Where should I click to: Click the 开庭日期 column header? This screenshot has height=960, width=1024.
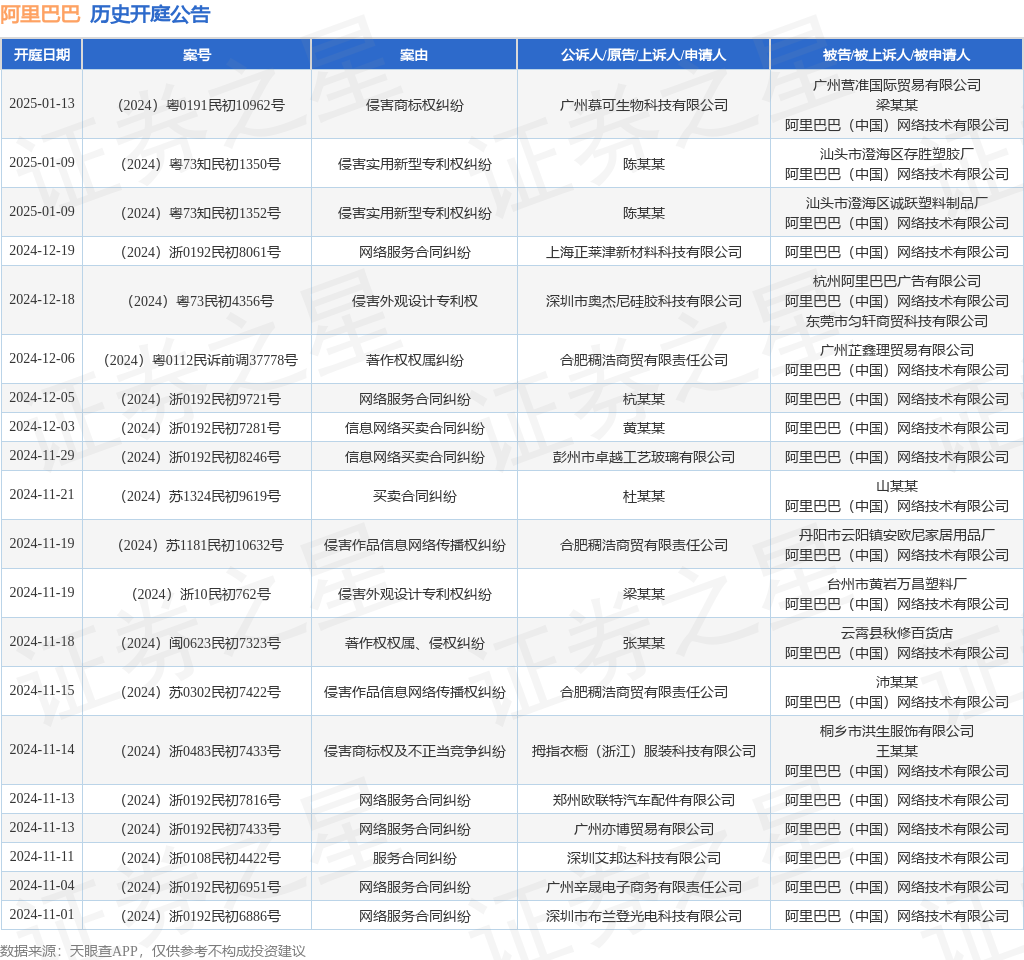pyautogui.click(x=42, y=55)
